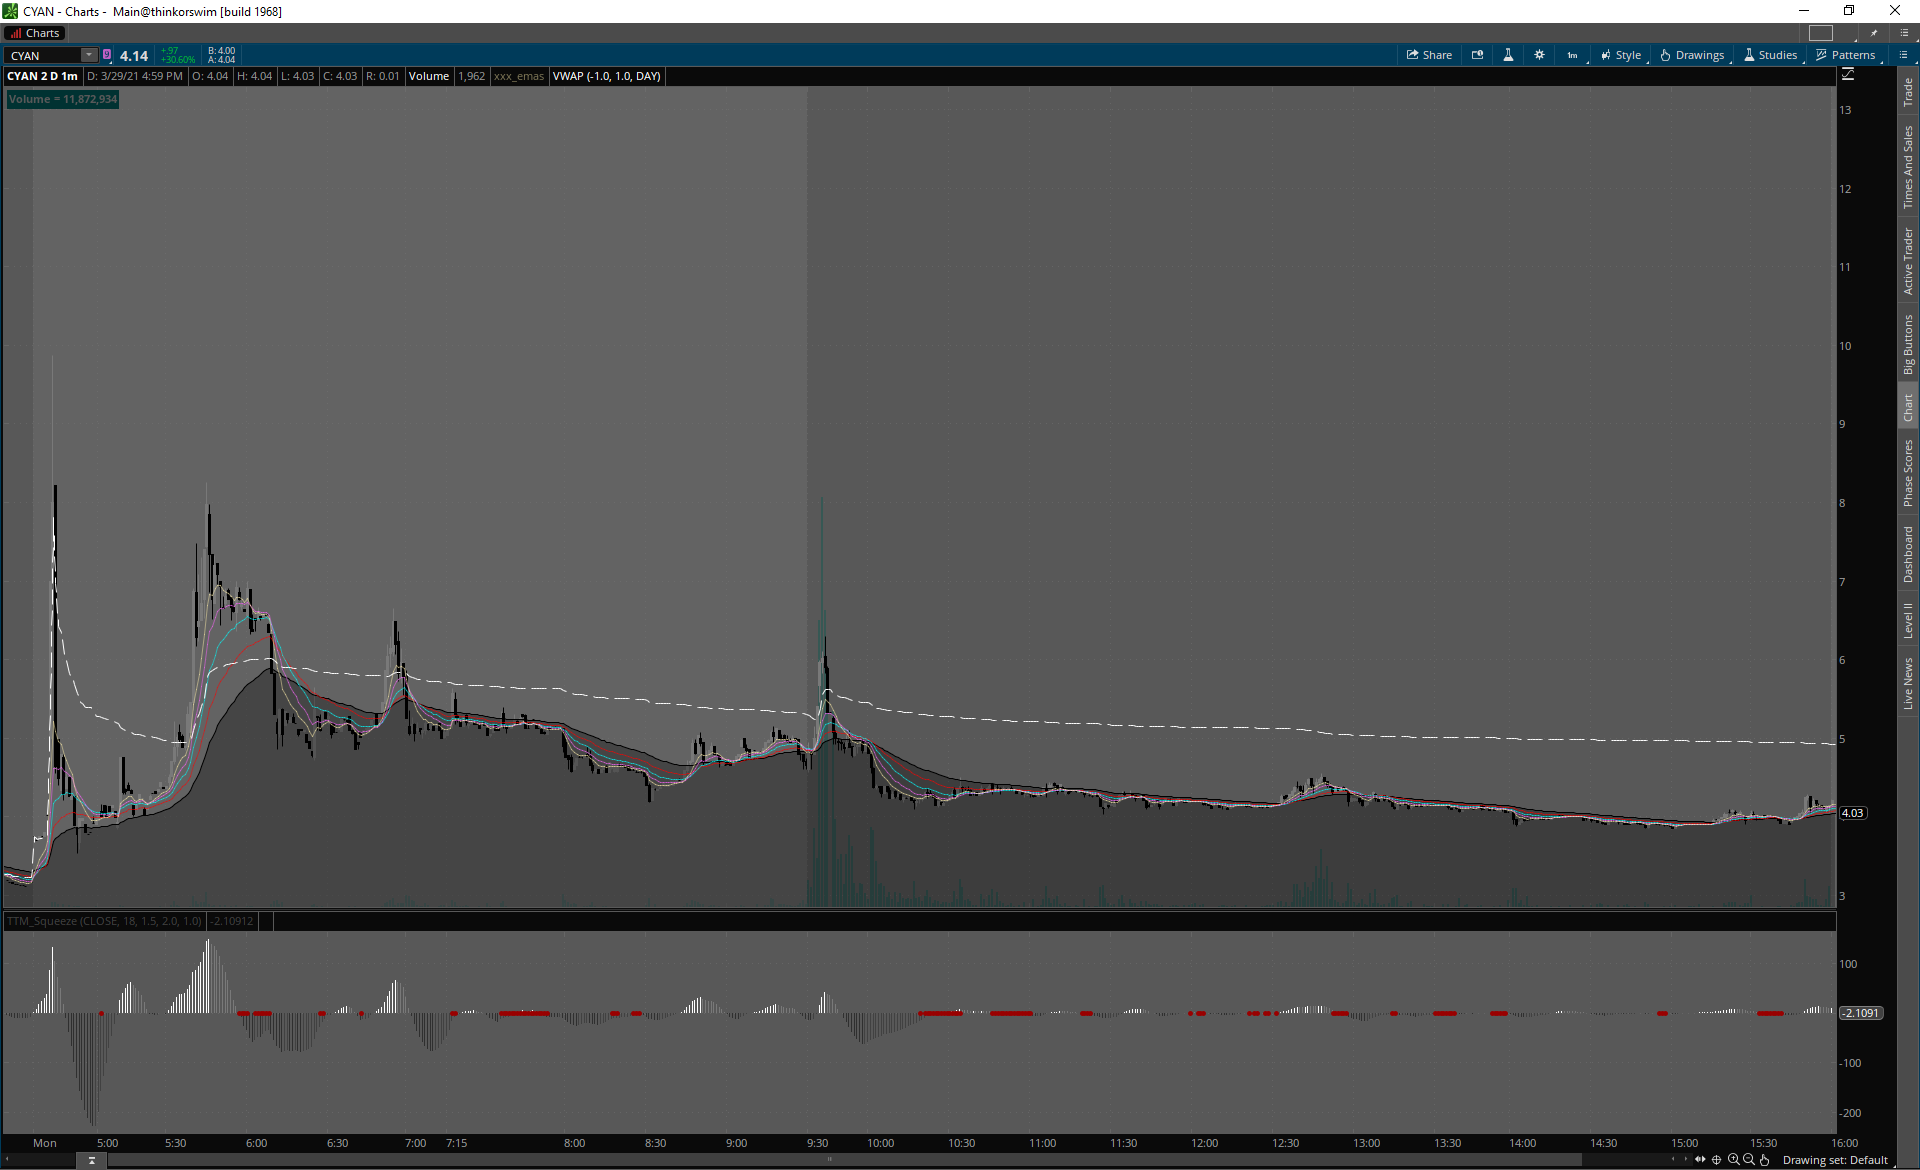Open the Drawing set: Default dropdown
This screenshot has width=1920, height=1170.
coord(1834,1160)
